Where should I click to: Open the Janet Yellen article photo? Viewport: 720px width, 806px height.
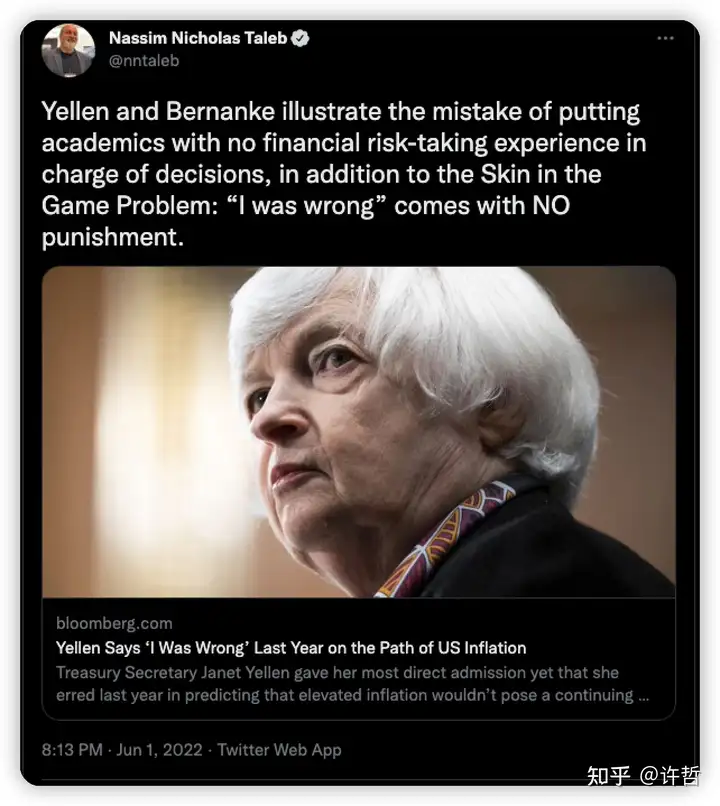tap(358, 432)
